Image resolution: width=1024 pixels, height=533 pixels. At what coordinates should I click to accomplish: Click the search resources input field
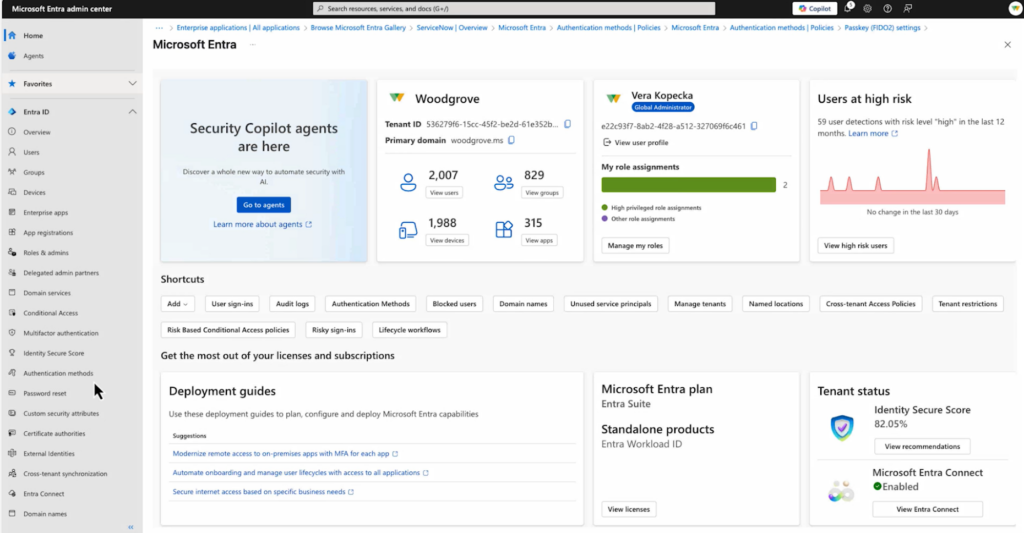pyautogui.click(x=514, y=8)
